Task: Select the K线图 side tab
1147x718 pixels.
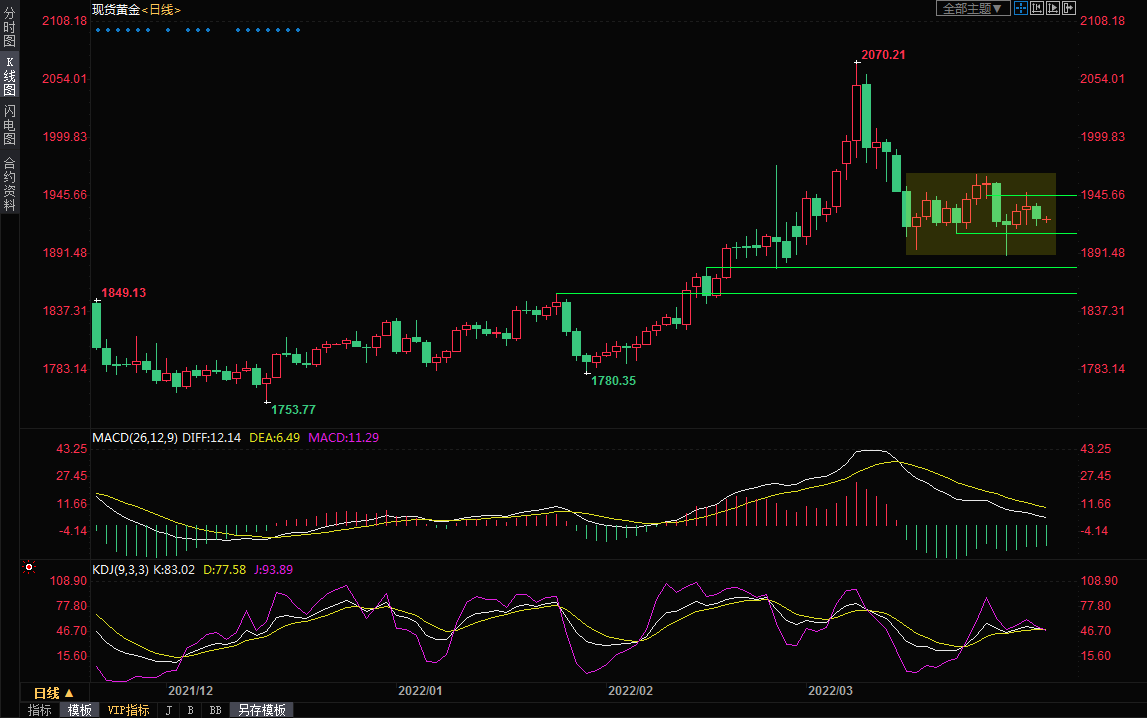Action: click(x=9, y=77)
